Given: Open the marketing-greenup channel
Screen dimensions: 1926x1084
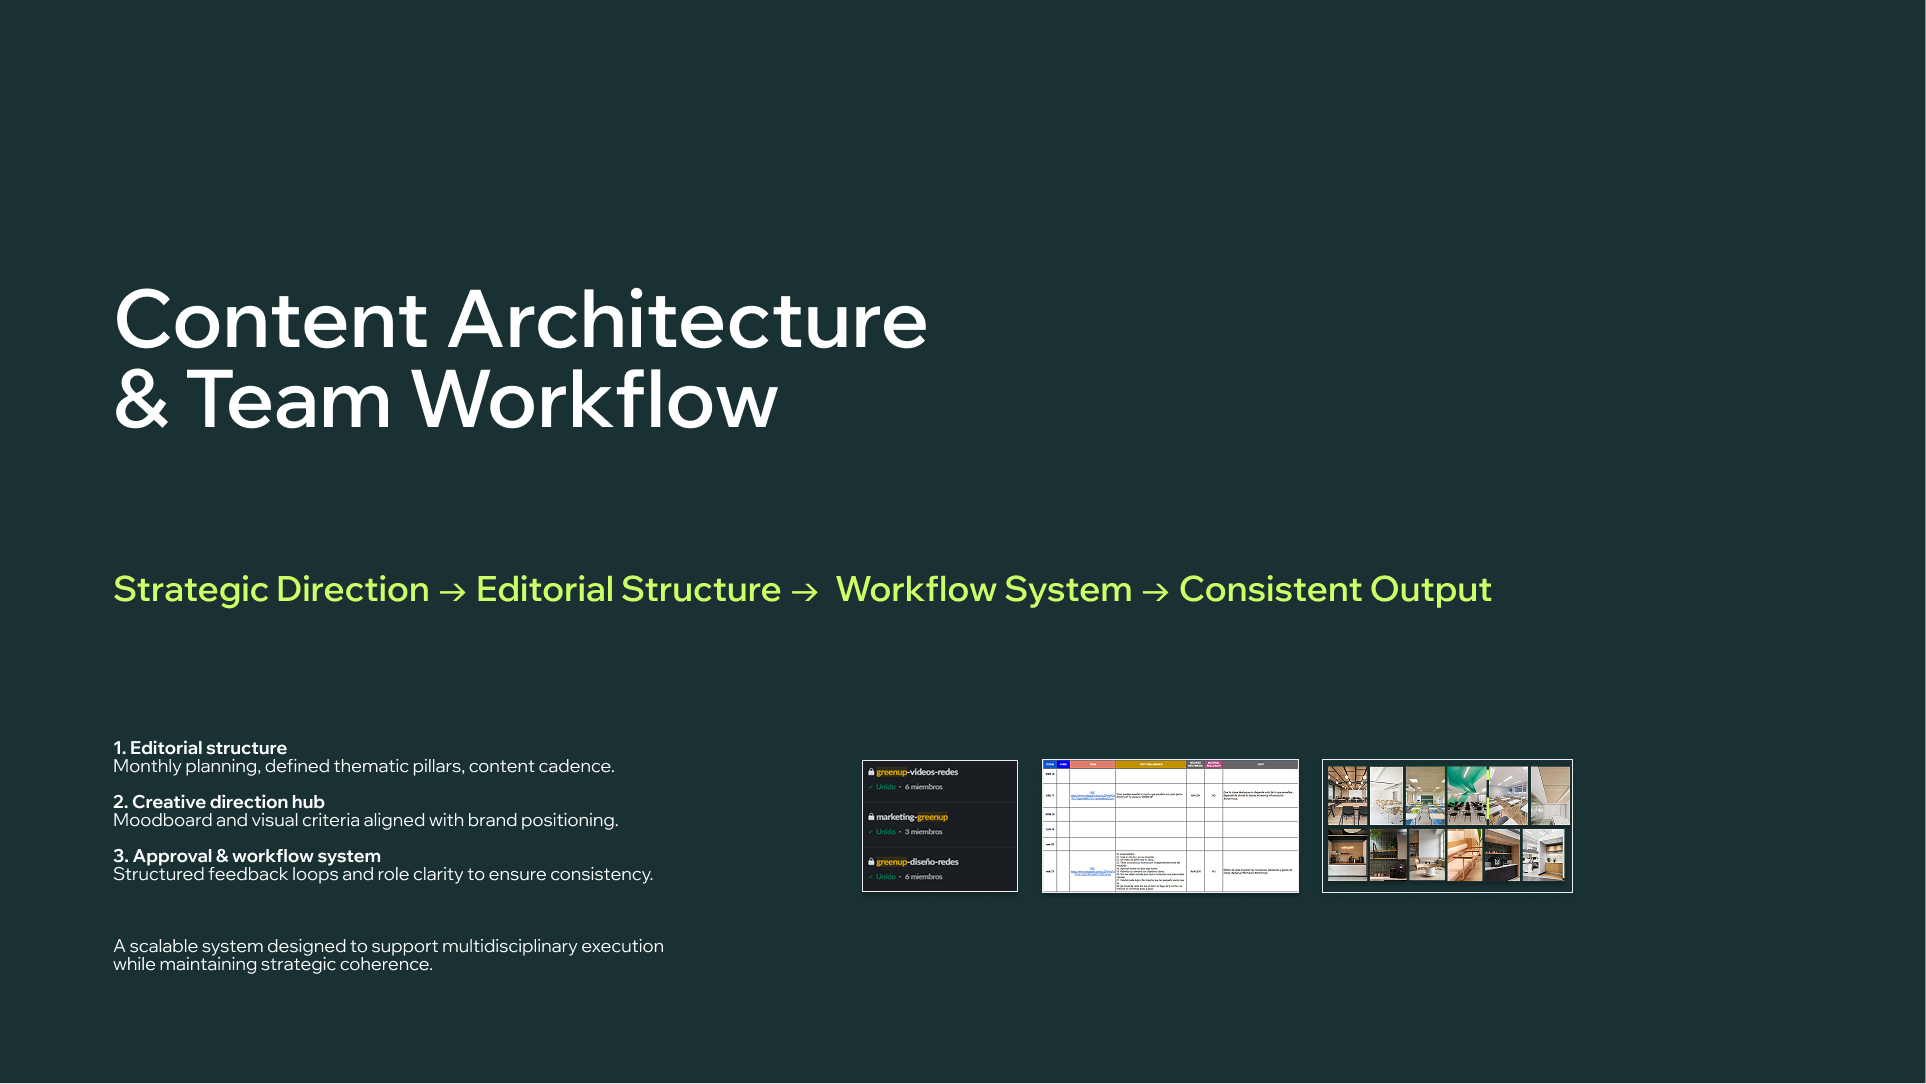Looking at the screenshot, I should tap(912, 817).
